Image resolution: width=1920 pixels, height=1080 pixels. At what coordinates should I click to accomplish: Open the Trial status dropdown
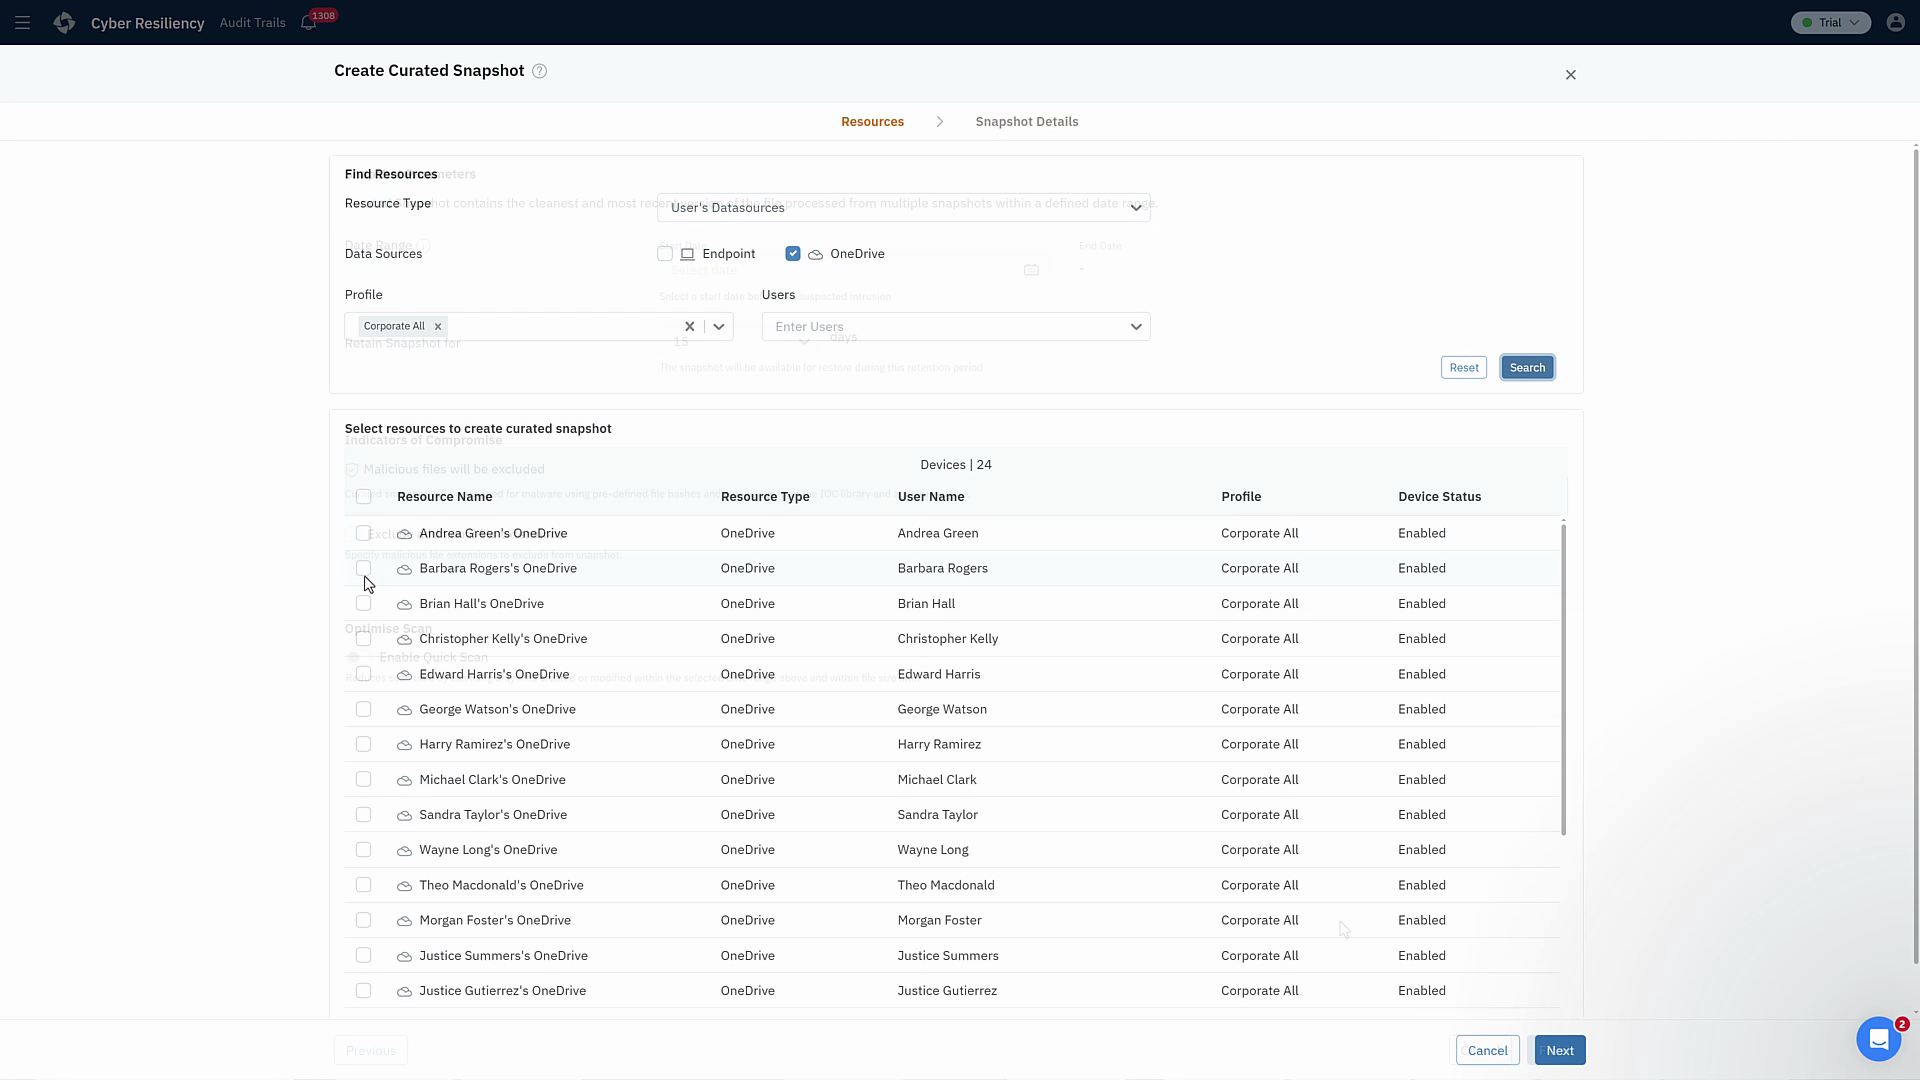point(1830,22)
